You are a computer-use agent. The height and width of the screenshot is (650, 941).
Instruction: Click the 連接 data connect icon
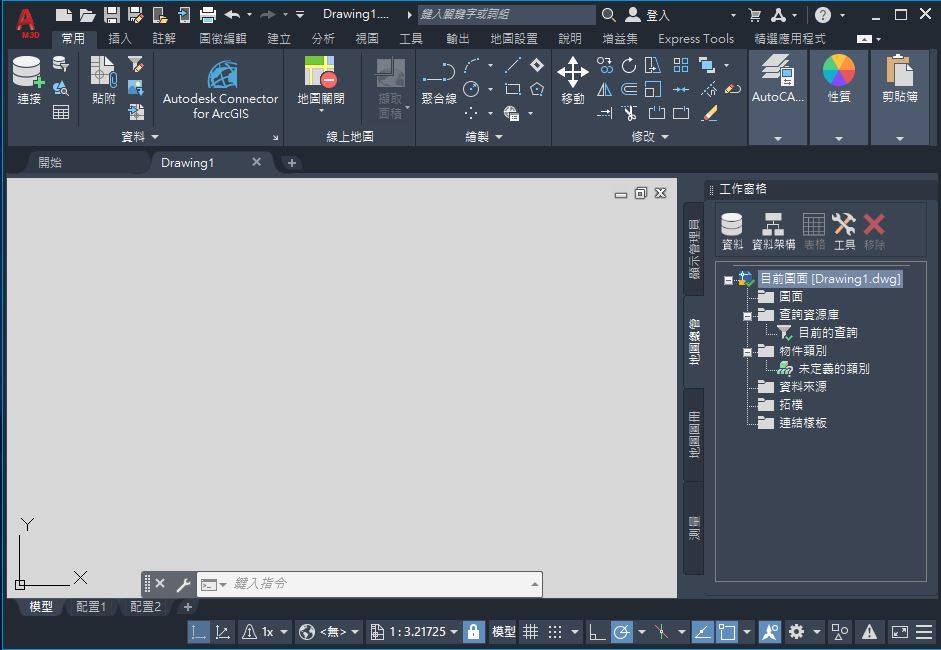(29, 80)
